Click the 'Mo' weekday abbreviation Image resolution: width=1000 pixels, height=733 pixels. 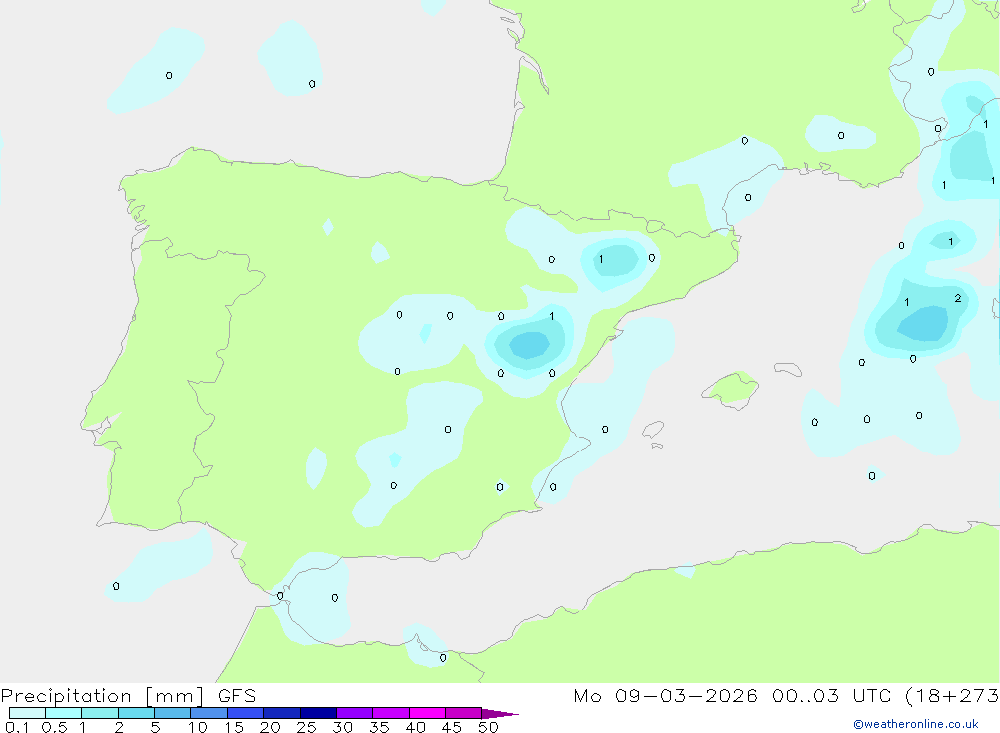[587, 696]
